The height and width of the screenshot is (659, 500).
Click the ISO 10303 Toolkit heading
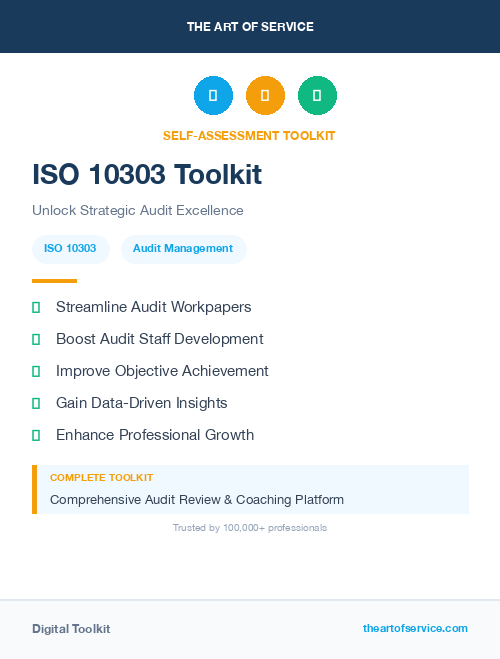(x=147, y=174)
